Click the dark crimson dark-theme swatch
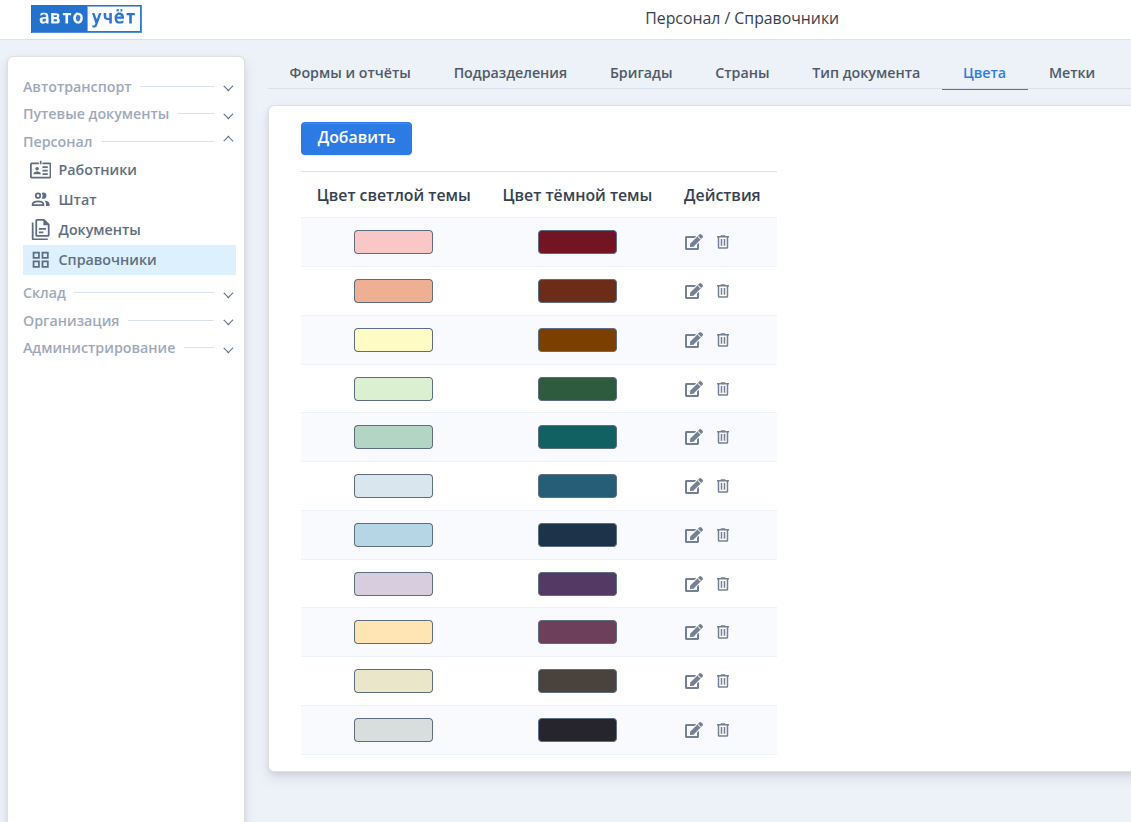Screen dimensions: 1131x822 [x=577, y=242]
